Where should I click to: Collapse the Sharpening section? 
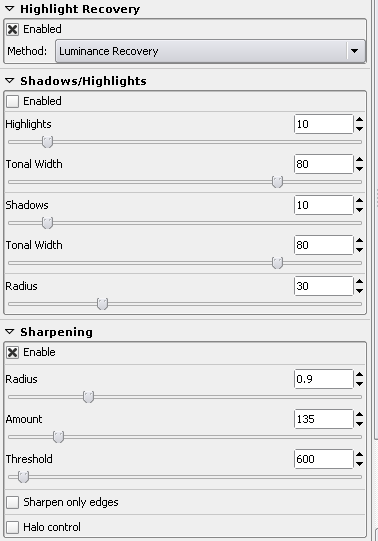pos(10,332)
